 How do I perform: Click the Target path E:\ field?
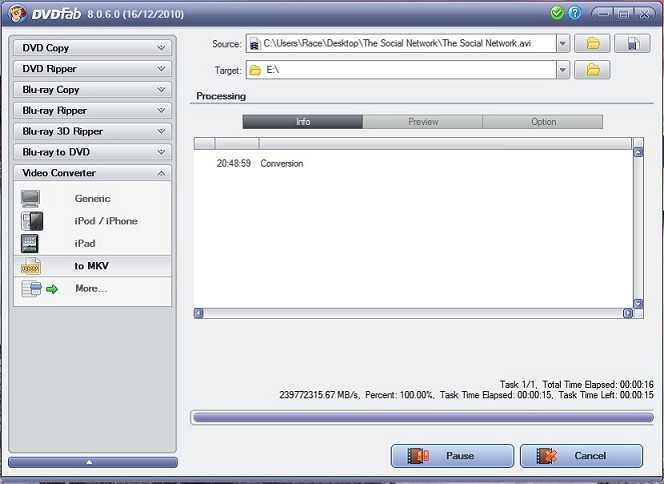tap(401, 70)
